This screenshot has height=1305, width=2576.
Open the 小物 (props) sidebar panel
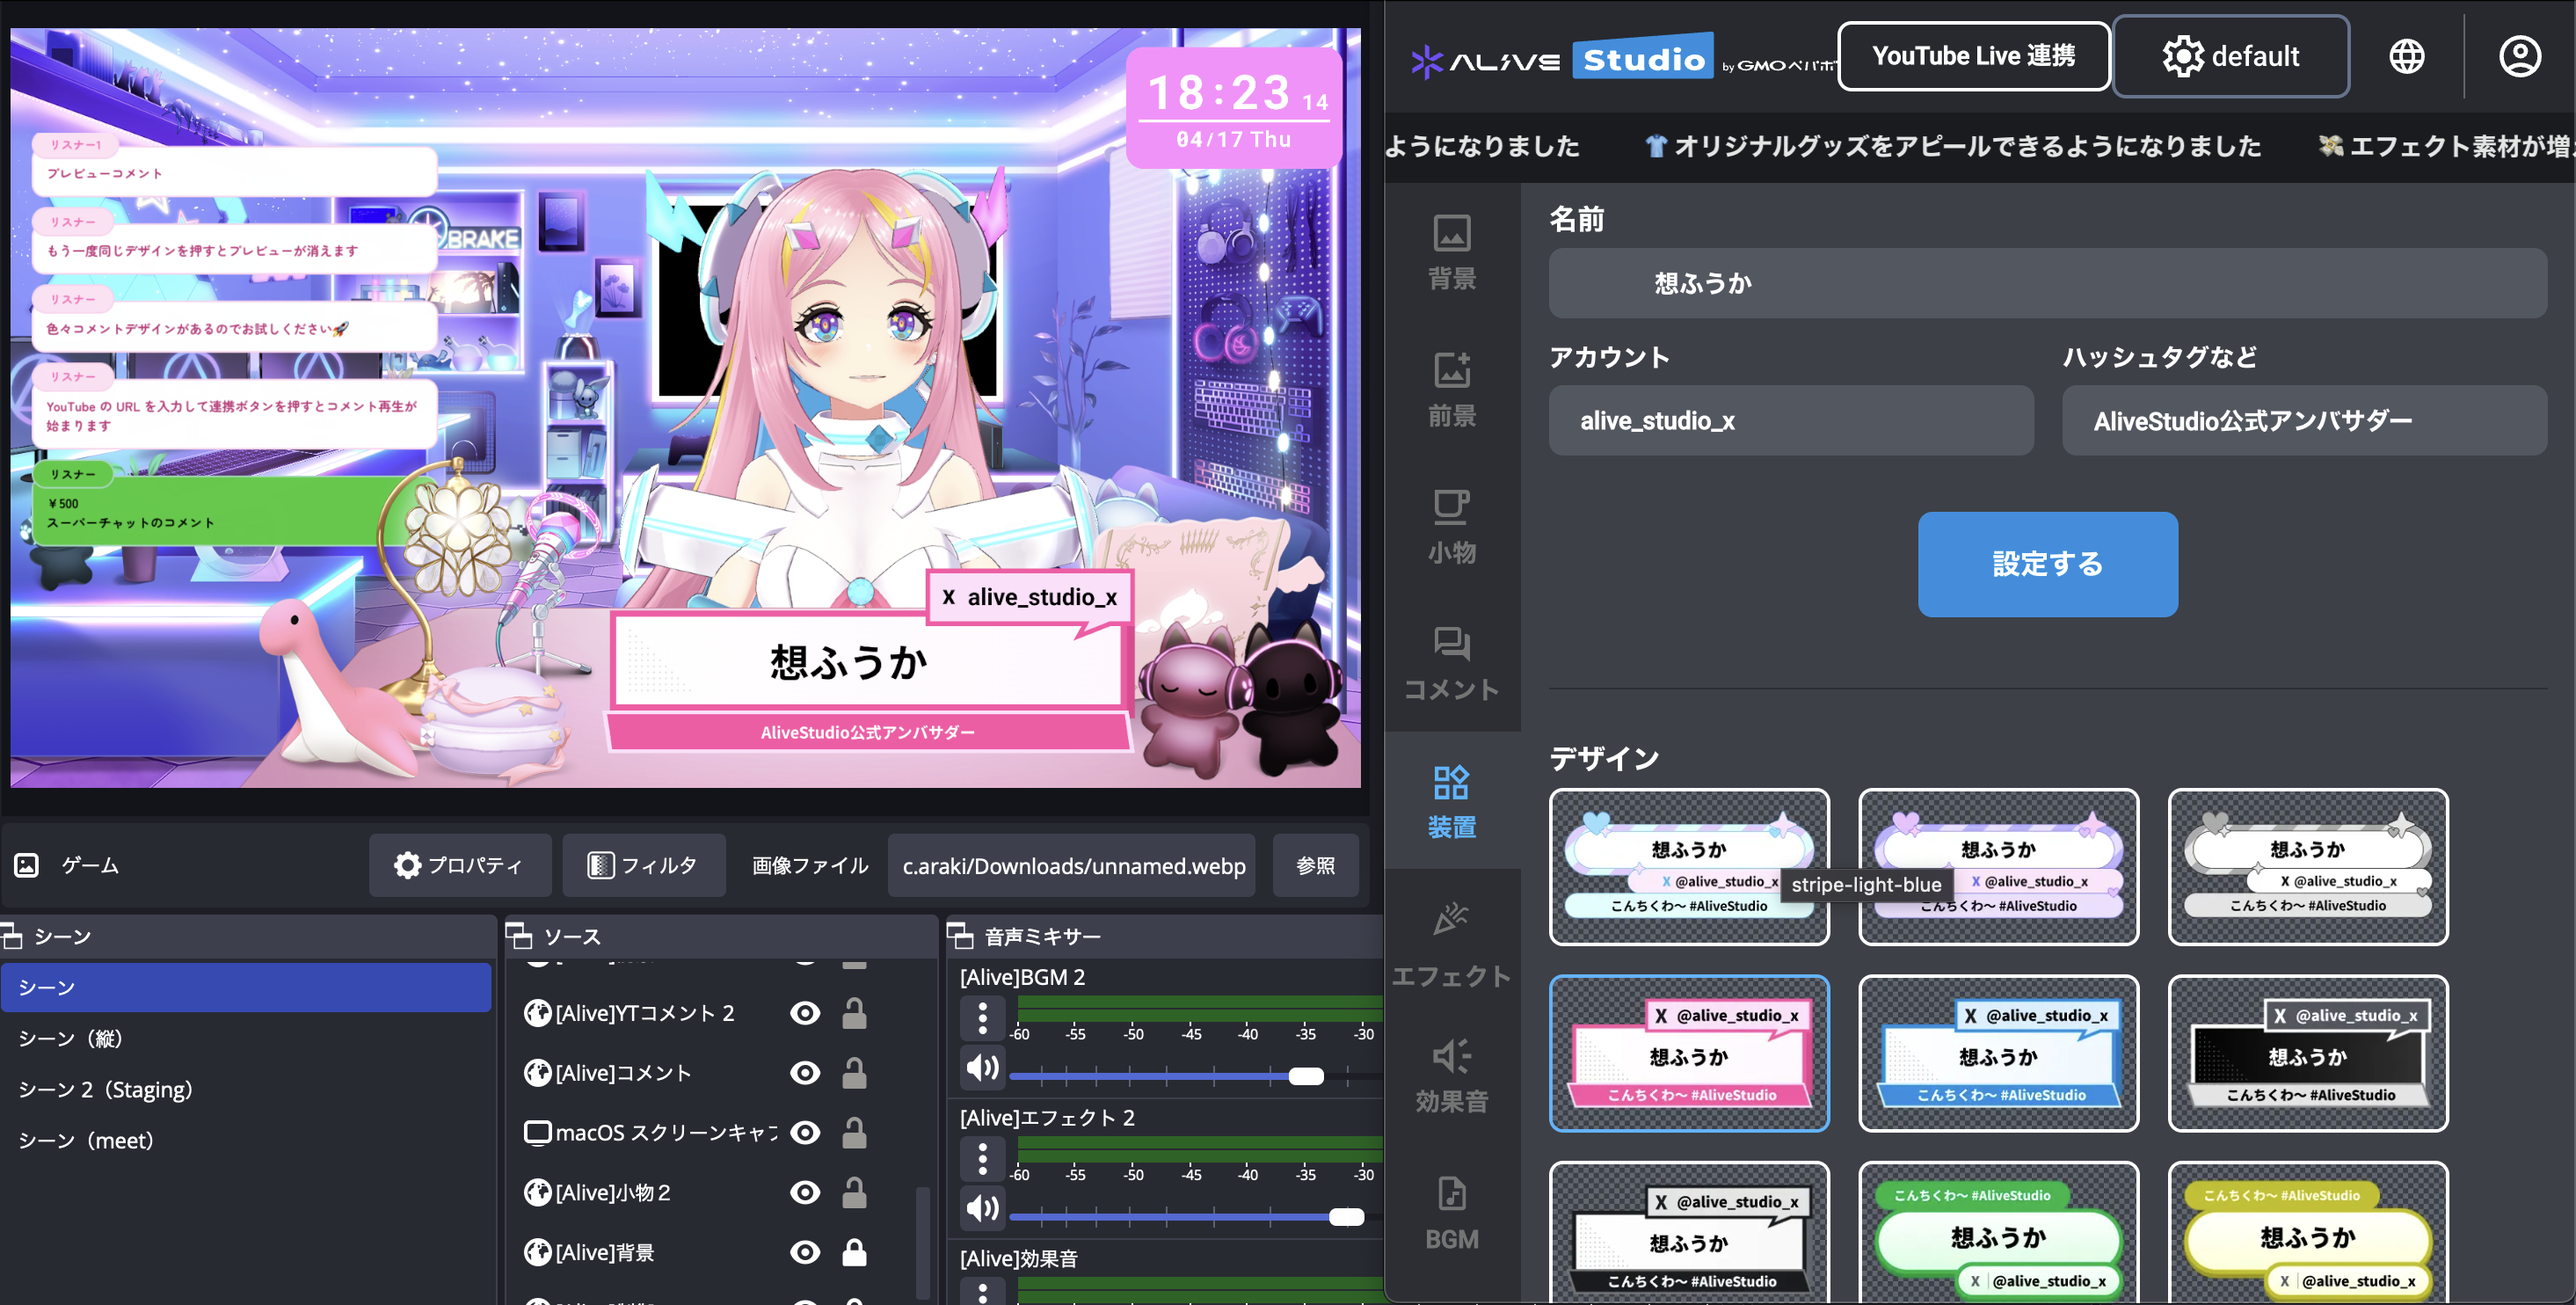coord(1451,526)
